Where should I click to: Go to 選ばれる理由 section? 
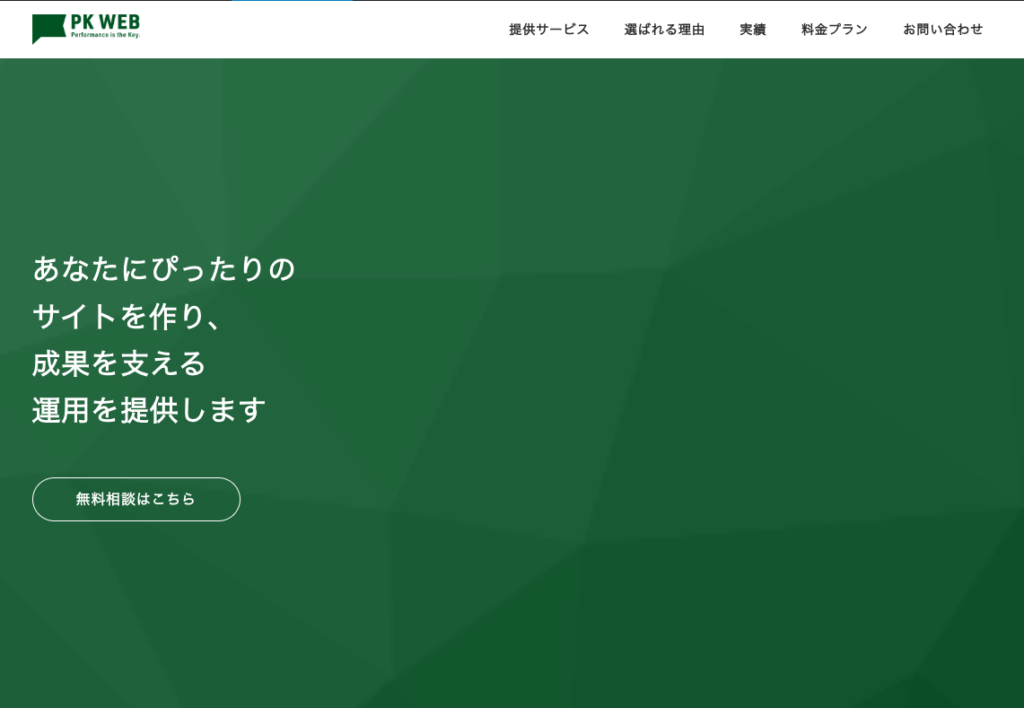[x=664, y=29]
